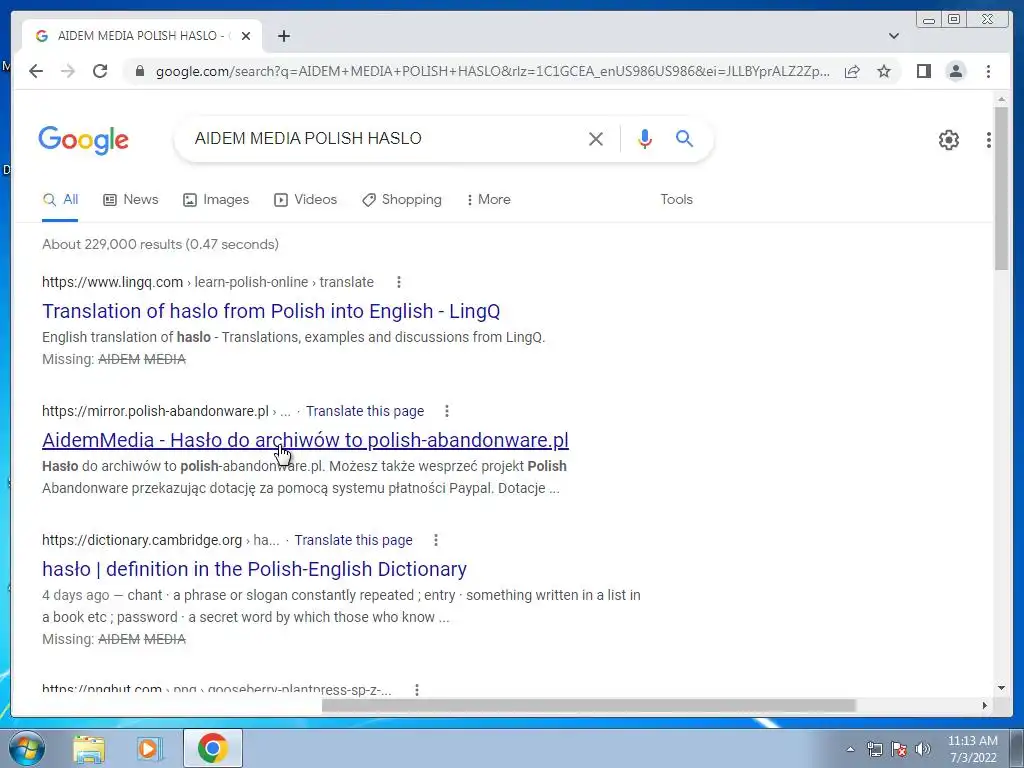Viewport: 1024px width, 768px height.
Task: Click the Google logo
Action: 84,140
